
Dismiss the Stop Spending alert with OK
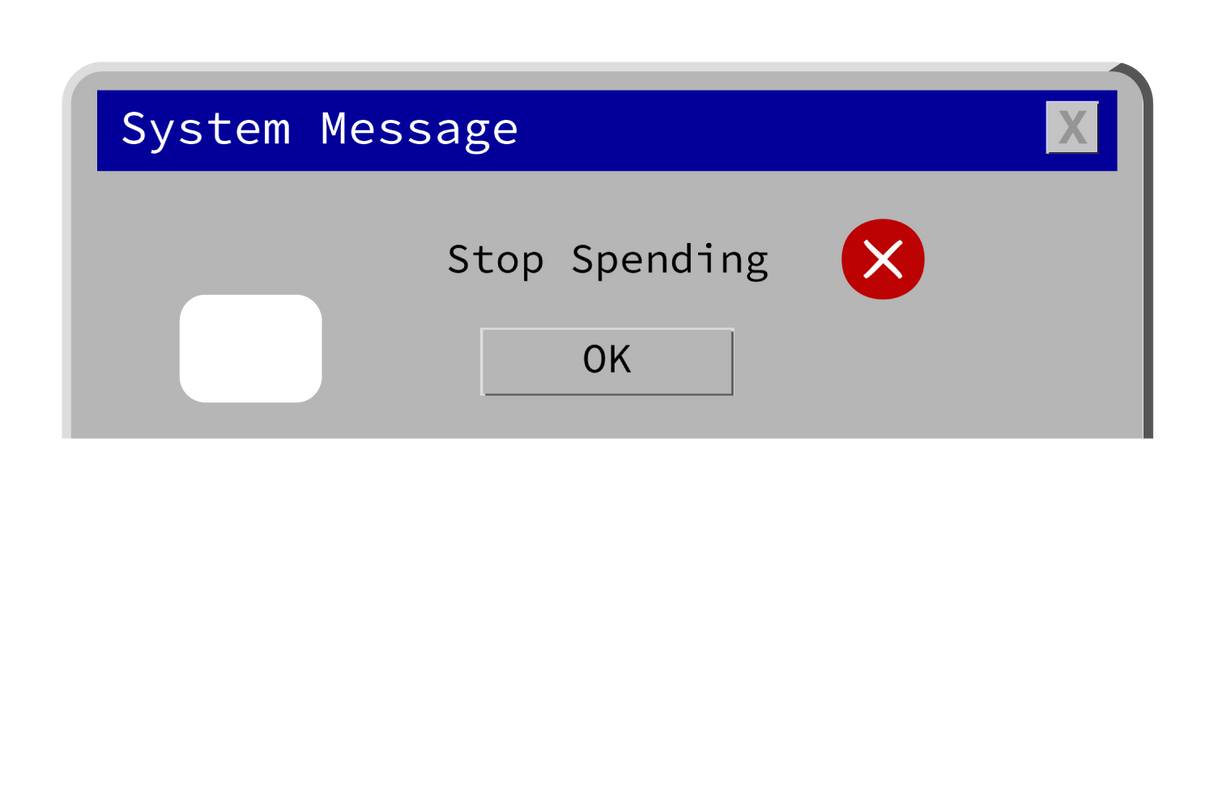tap(607, 361)
